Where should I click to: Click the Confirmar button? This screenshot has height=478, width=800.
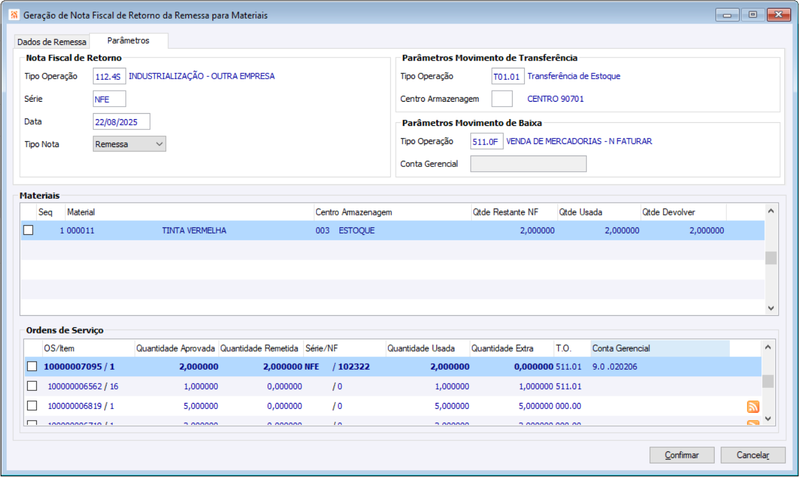click(x=682, y=455)
